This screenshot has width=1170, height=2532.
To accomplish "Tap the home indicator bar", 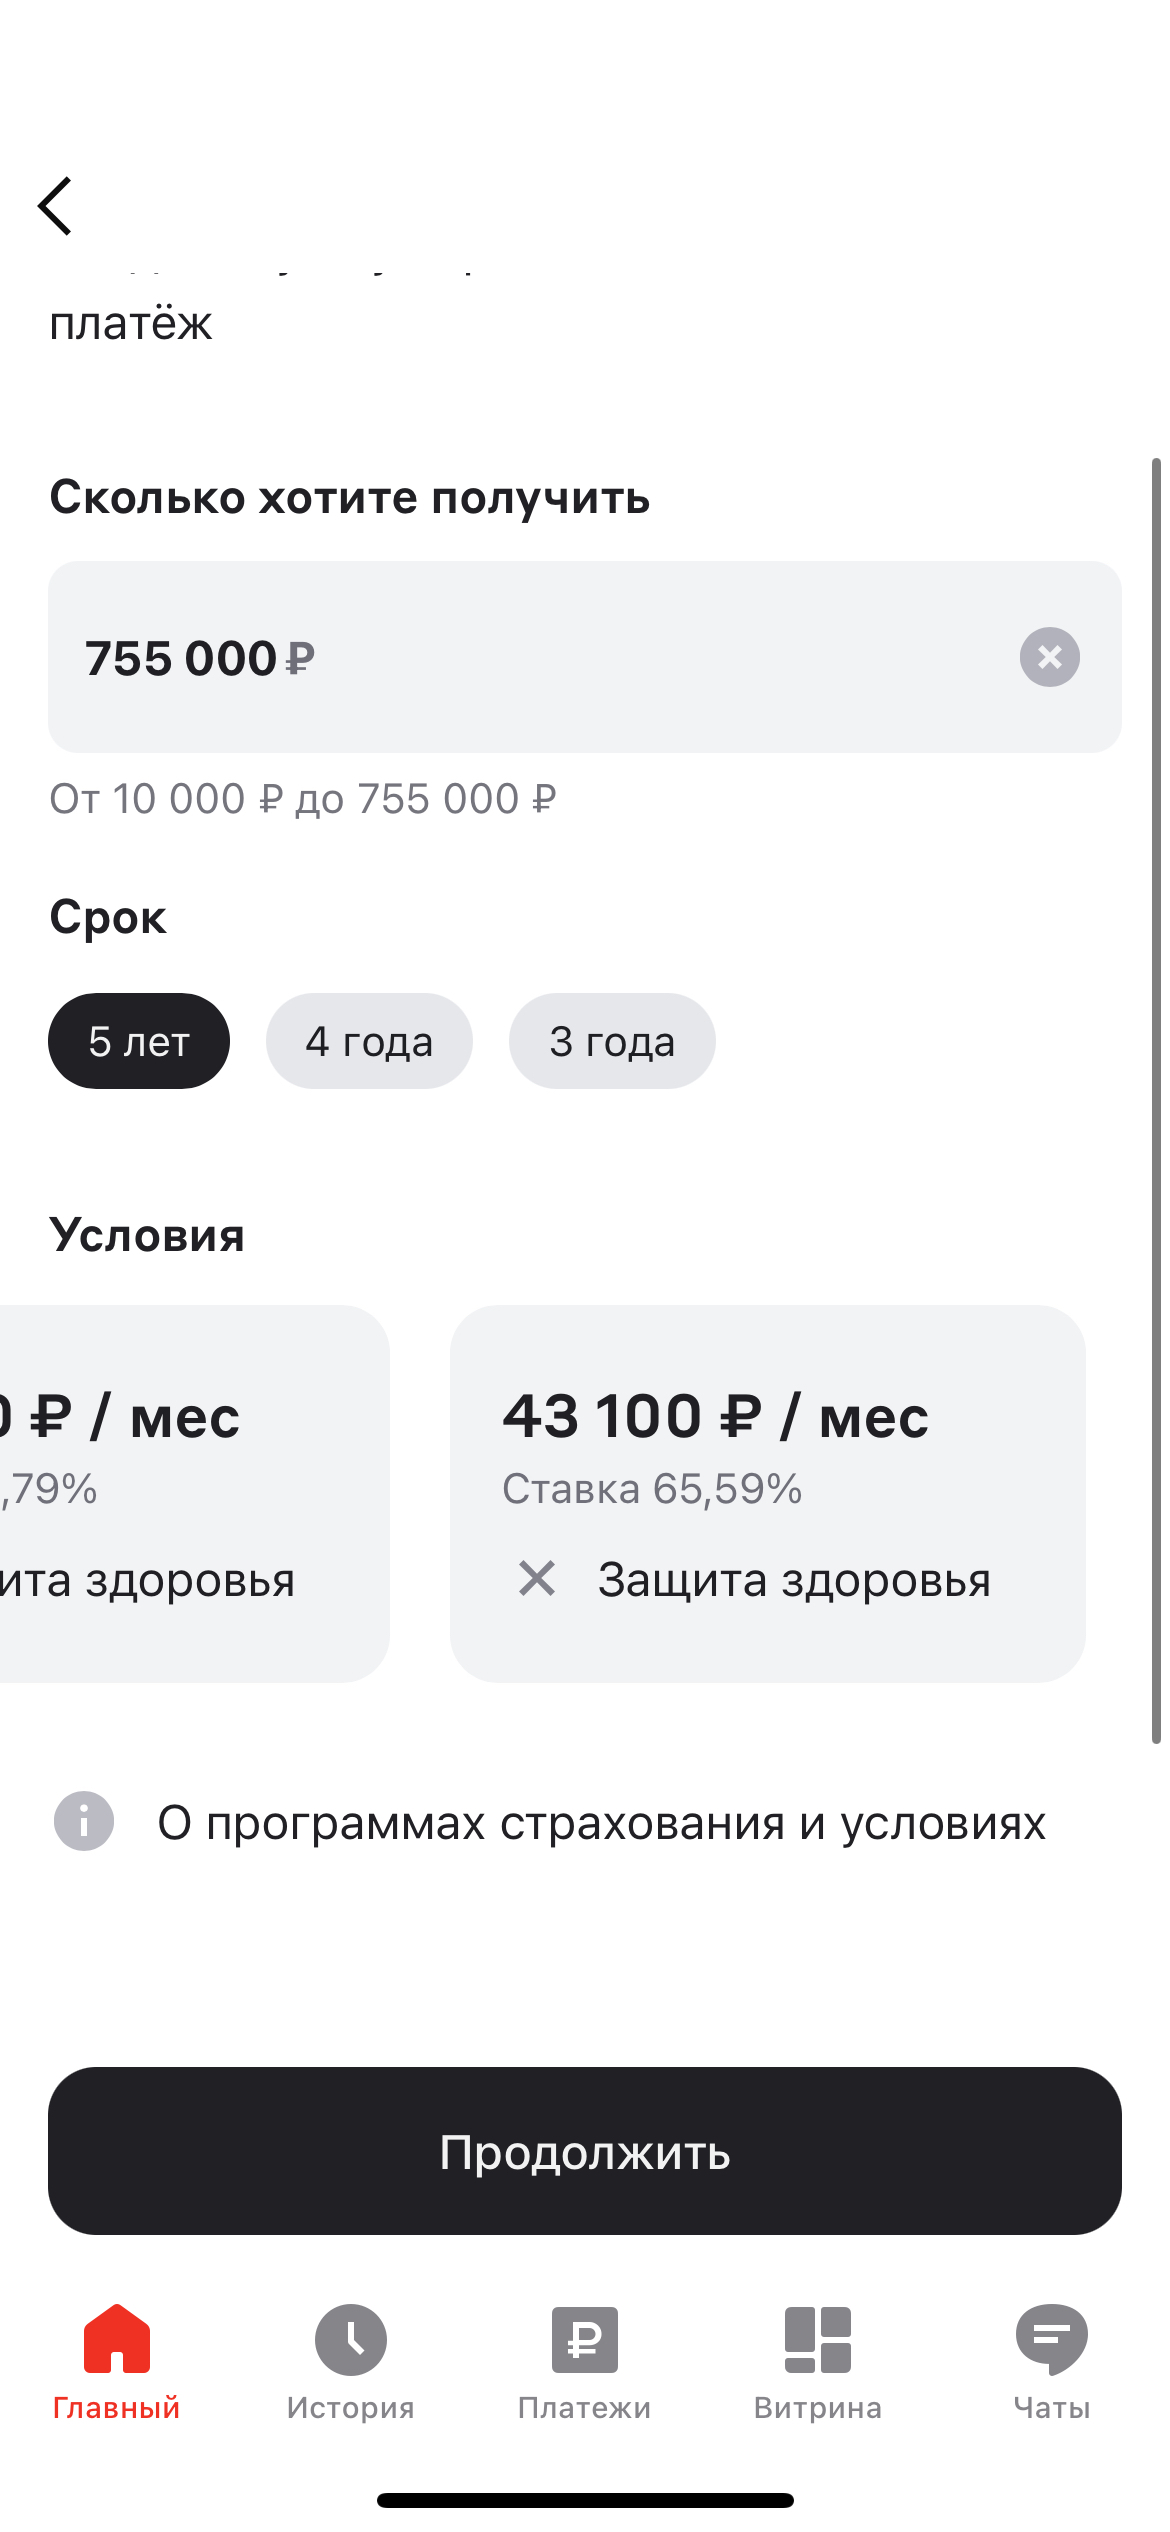I will [x=585, y=2500].
